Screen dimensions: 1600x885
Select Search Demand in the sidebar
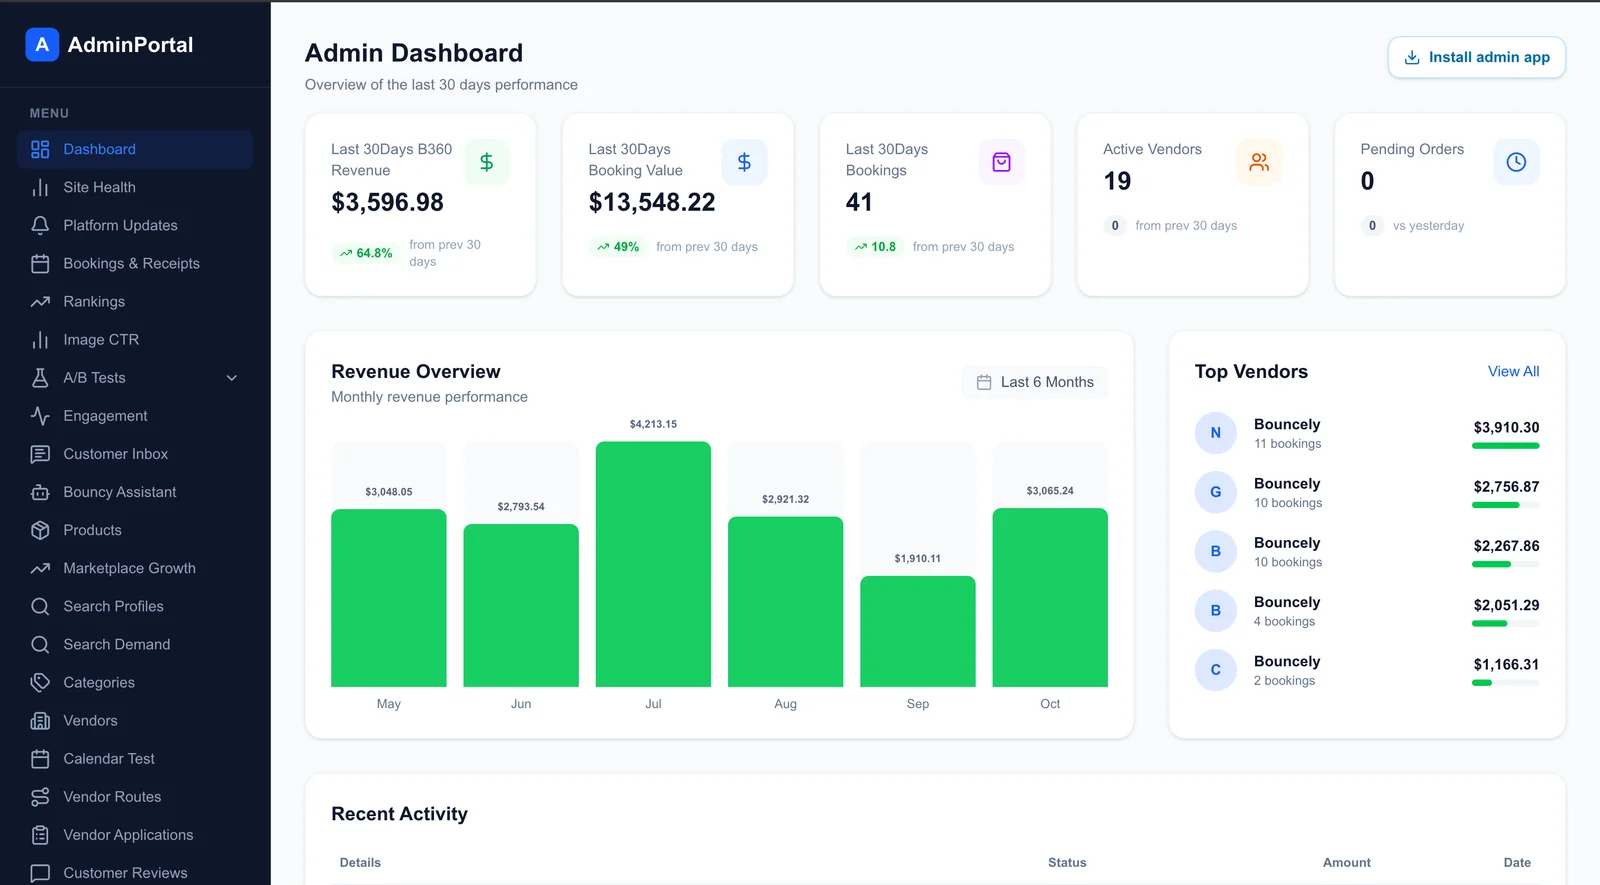[135, 644]
